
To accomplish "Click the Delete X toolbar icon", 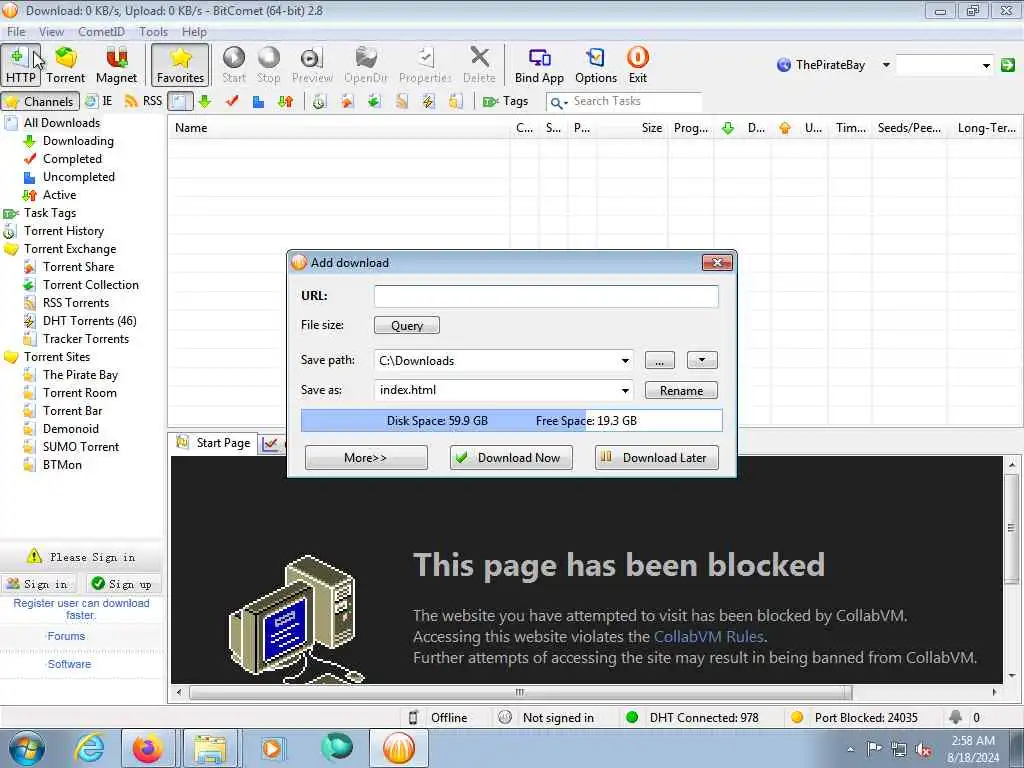I will coord(479,65).
